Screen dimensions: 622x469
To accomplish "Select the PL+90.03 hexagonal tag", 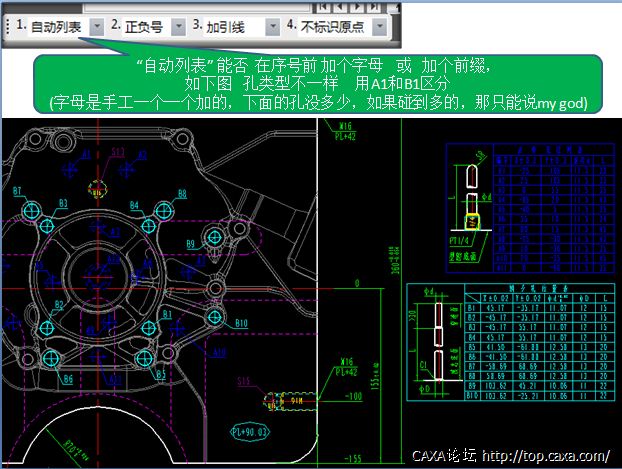I will pos(250,432).
